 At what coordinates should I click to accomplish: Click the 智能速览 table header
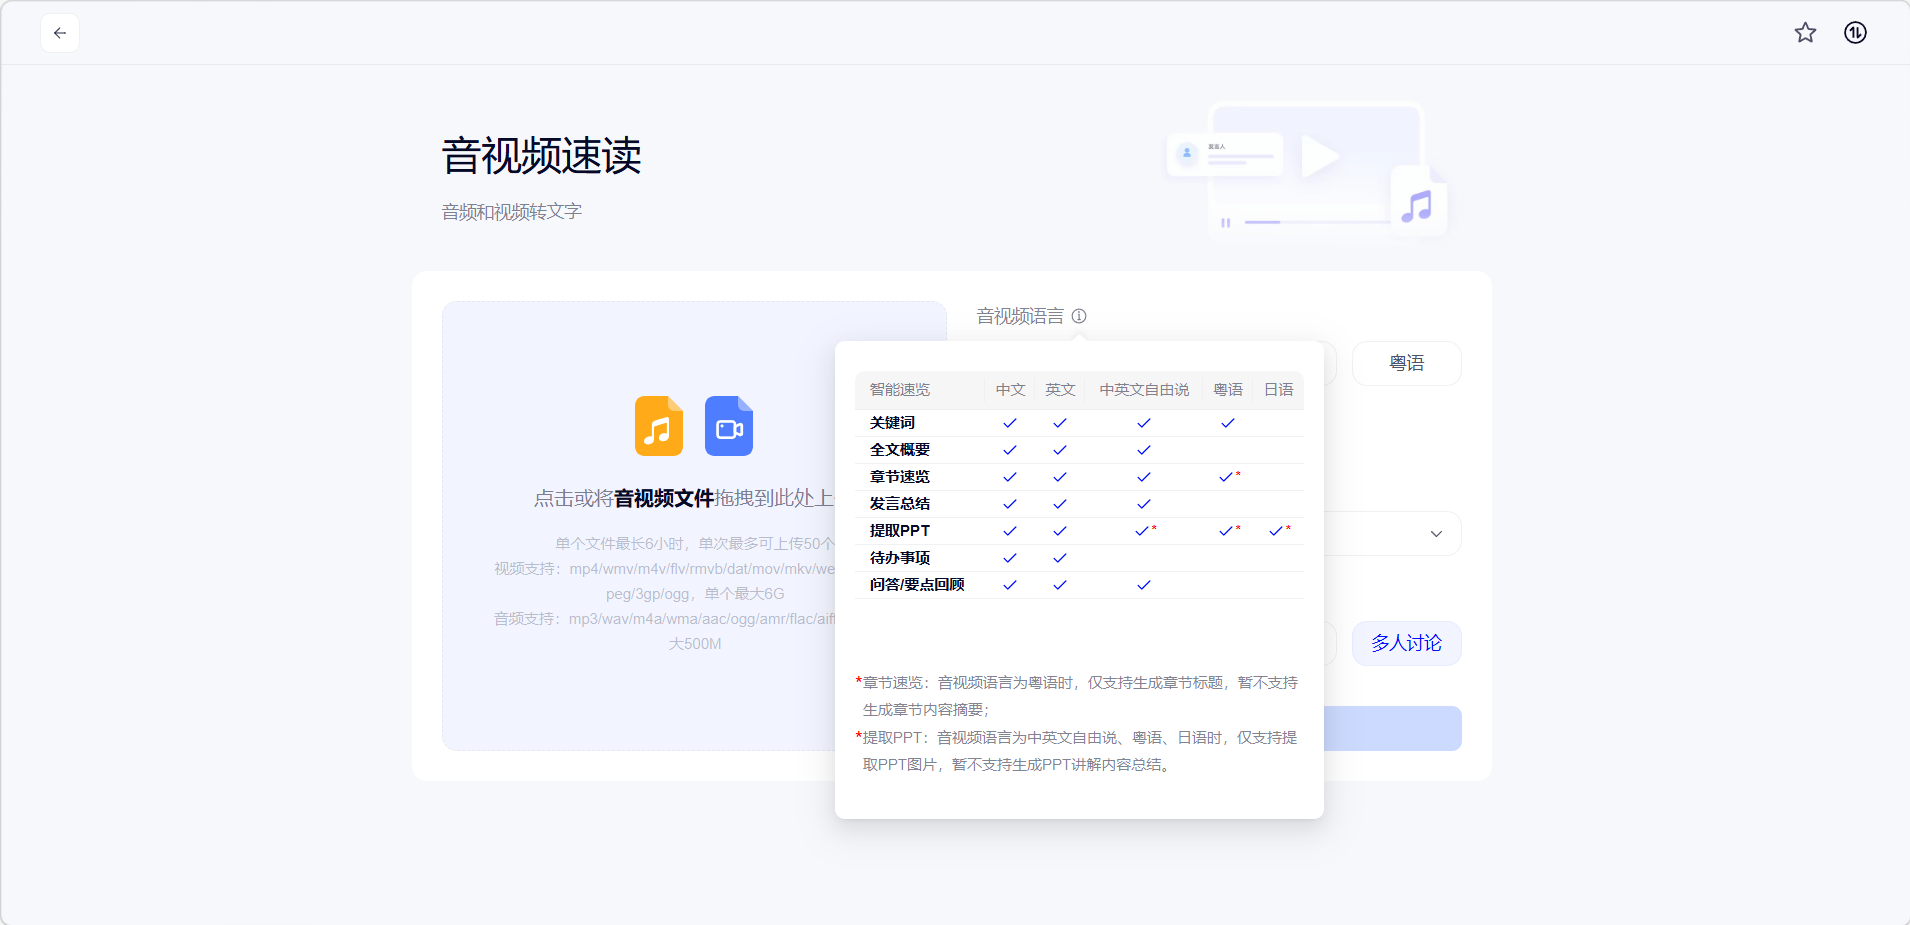click(900, 390)
